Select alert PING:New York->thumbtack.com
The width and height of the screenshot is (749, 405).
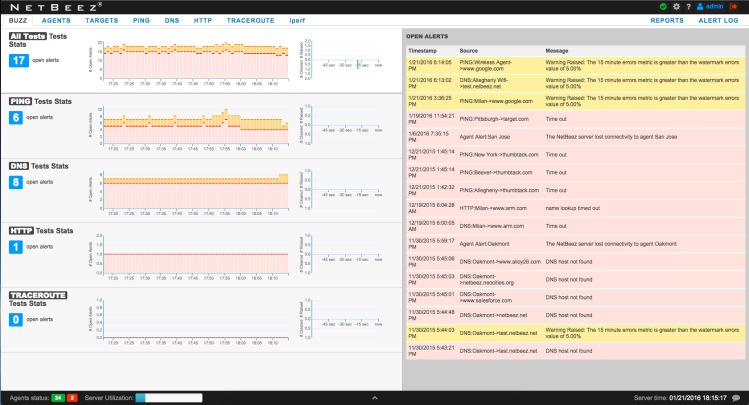coord(576,155)
